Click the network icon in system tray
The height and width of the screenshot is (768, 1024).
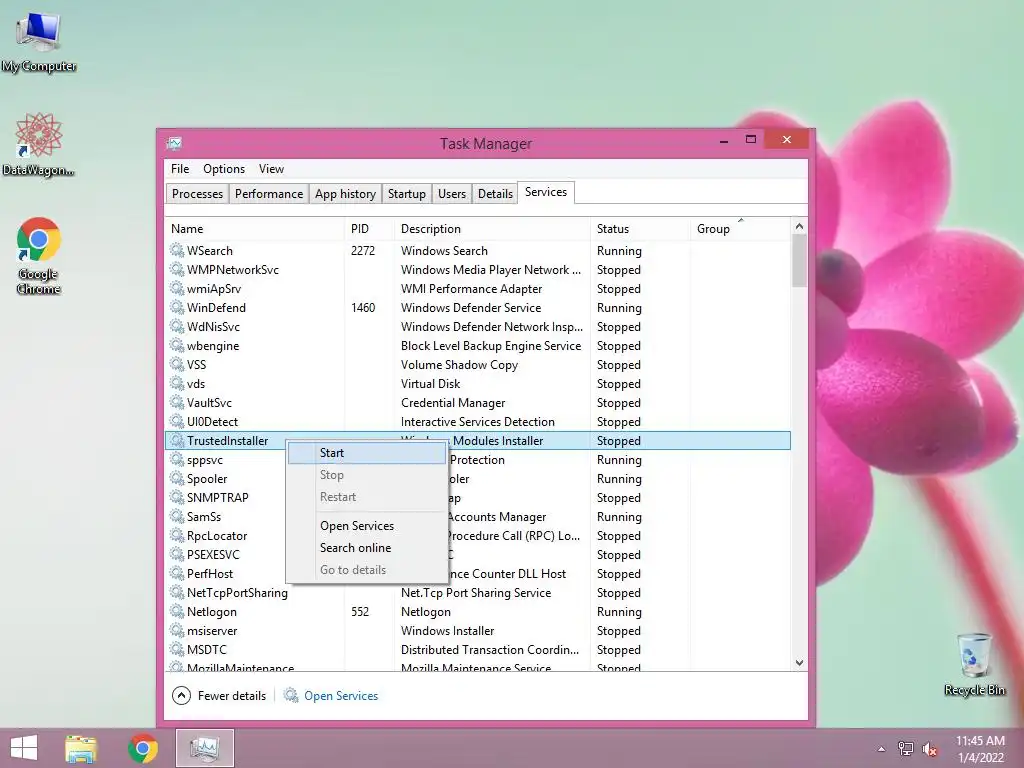906,748
